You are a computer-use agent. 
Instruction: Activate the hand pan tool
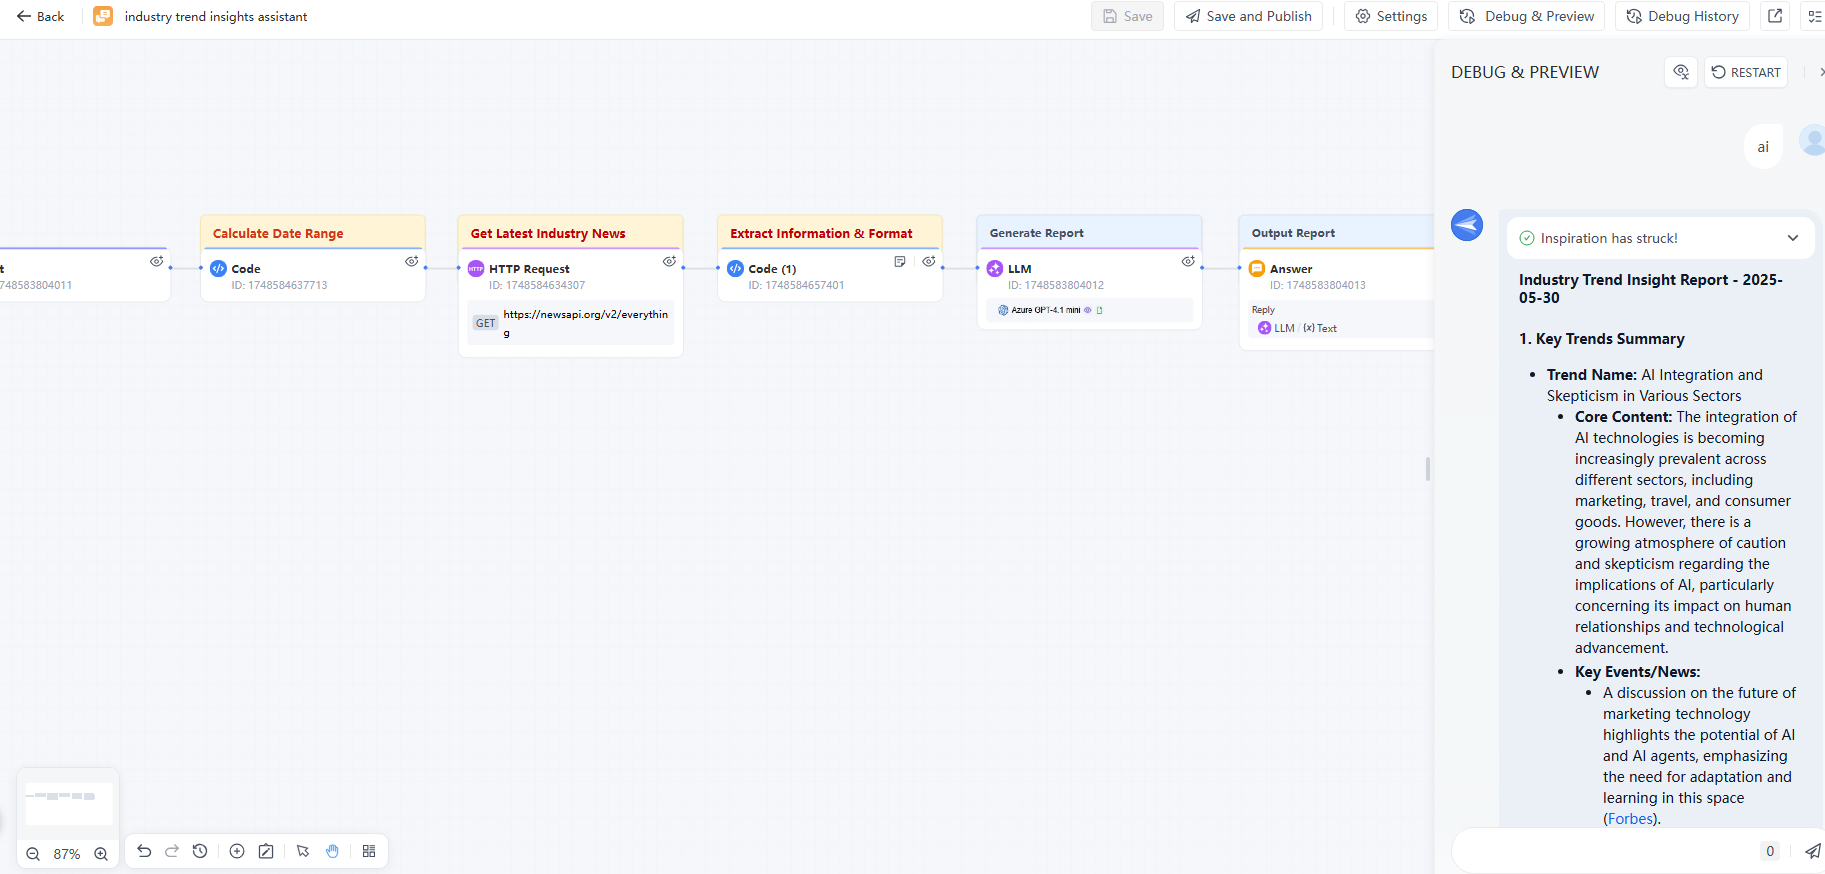[332, 851]
